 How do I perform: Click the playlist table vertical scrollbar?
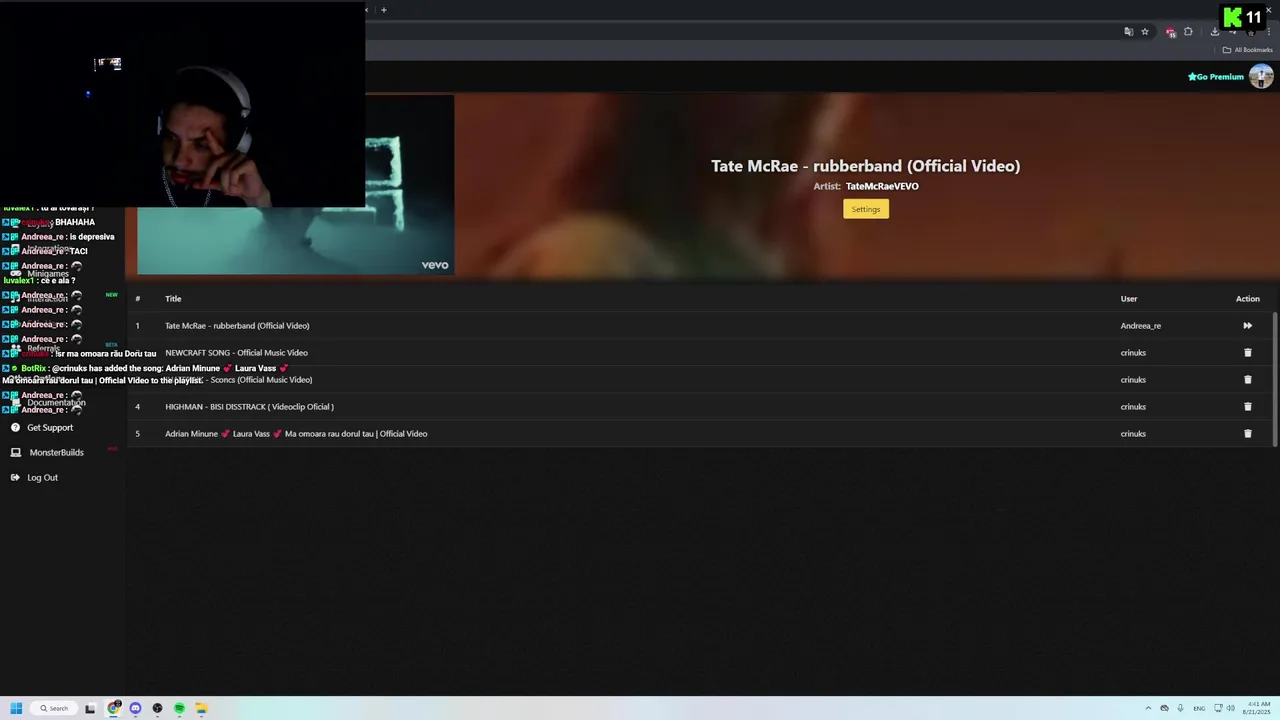(x=1275, y=379)
